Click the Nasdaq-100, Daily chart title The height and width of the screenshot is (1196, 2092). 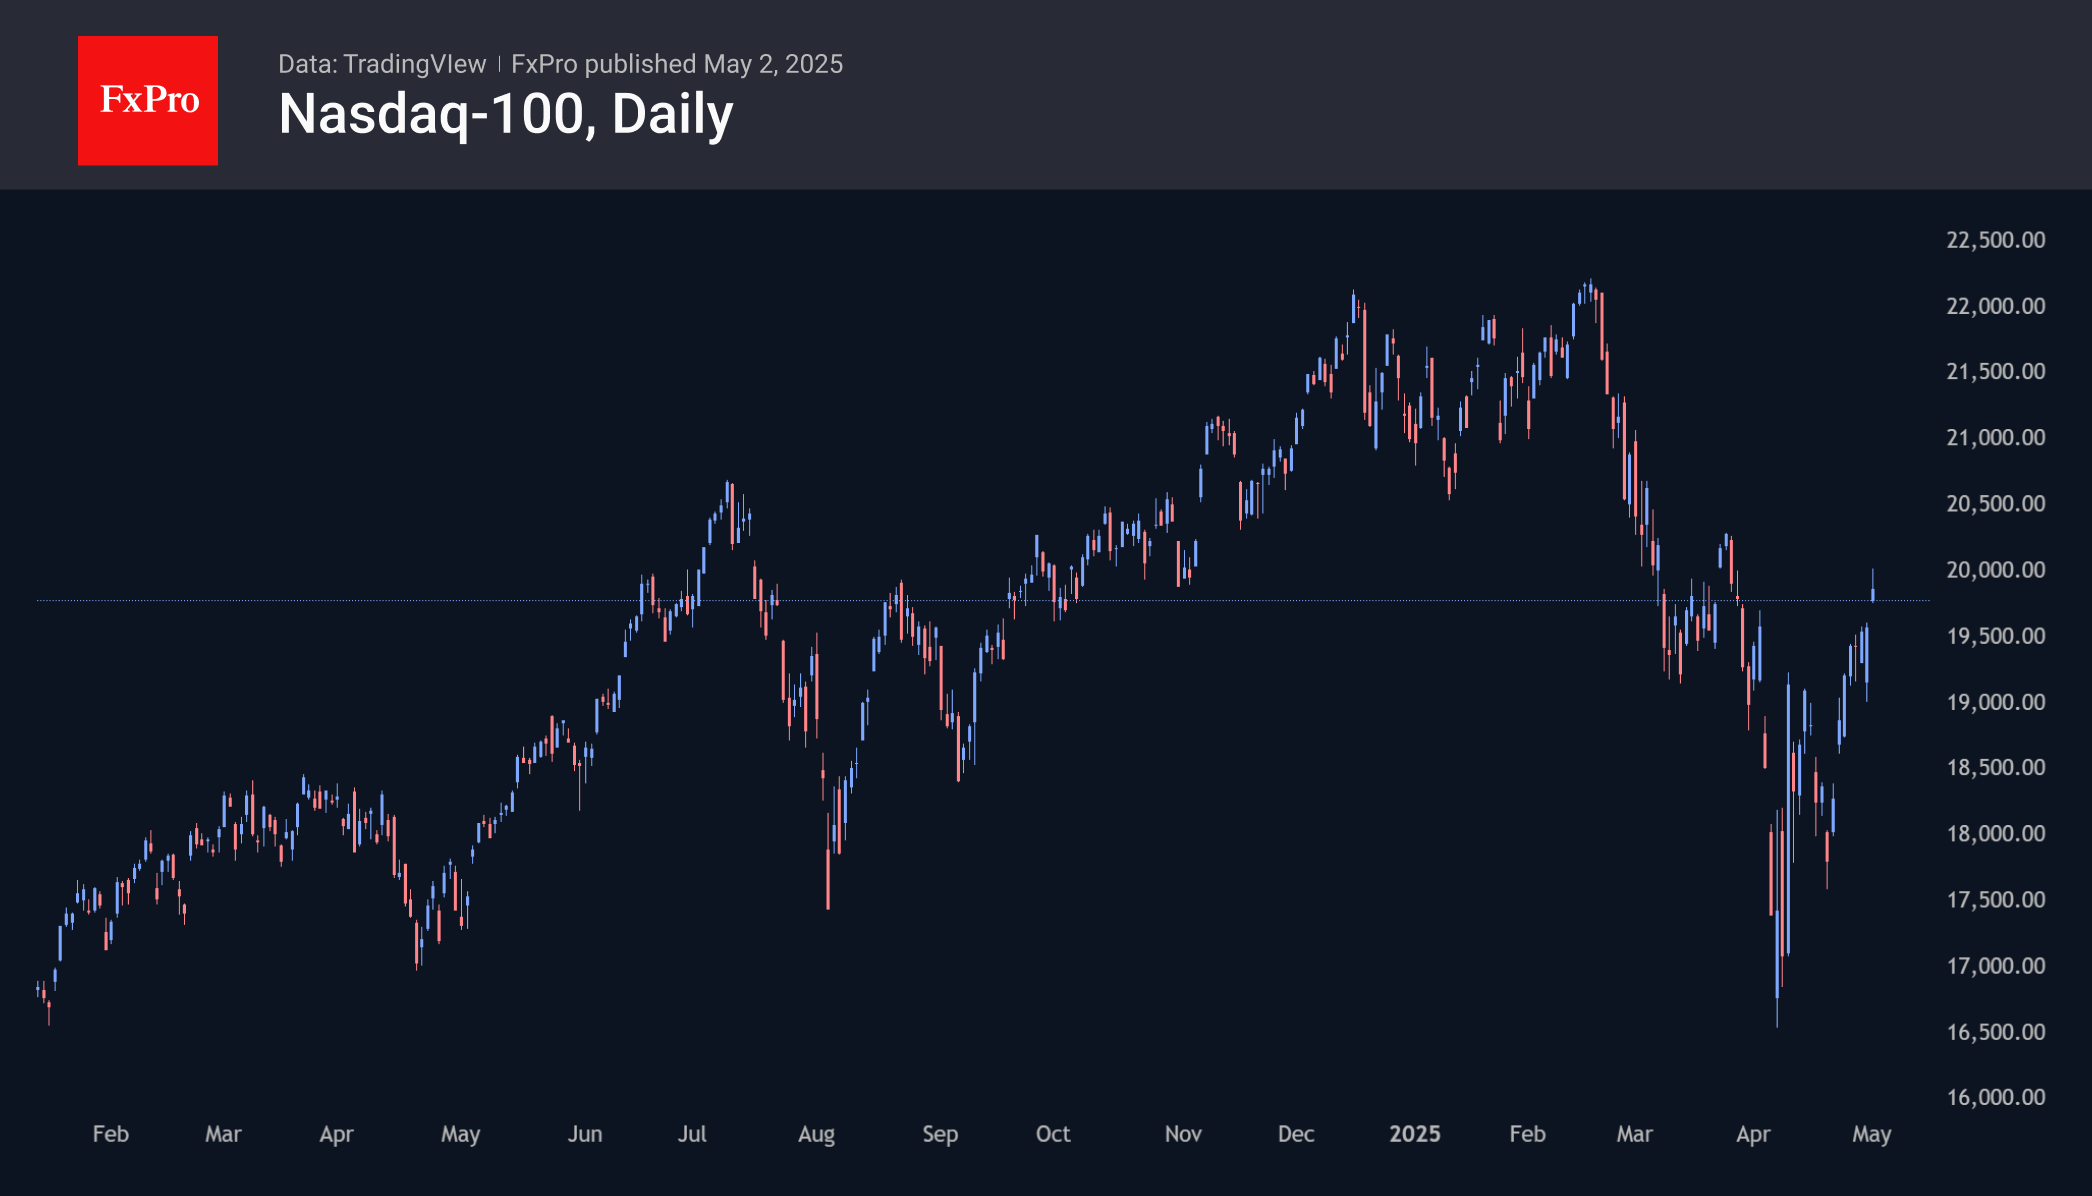pyautogui.click(x=505, y=114)
